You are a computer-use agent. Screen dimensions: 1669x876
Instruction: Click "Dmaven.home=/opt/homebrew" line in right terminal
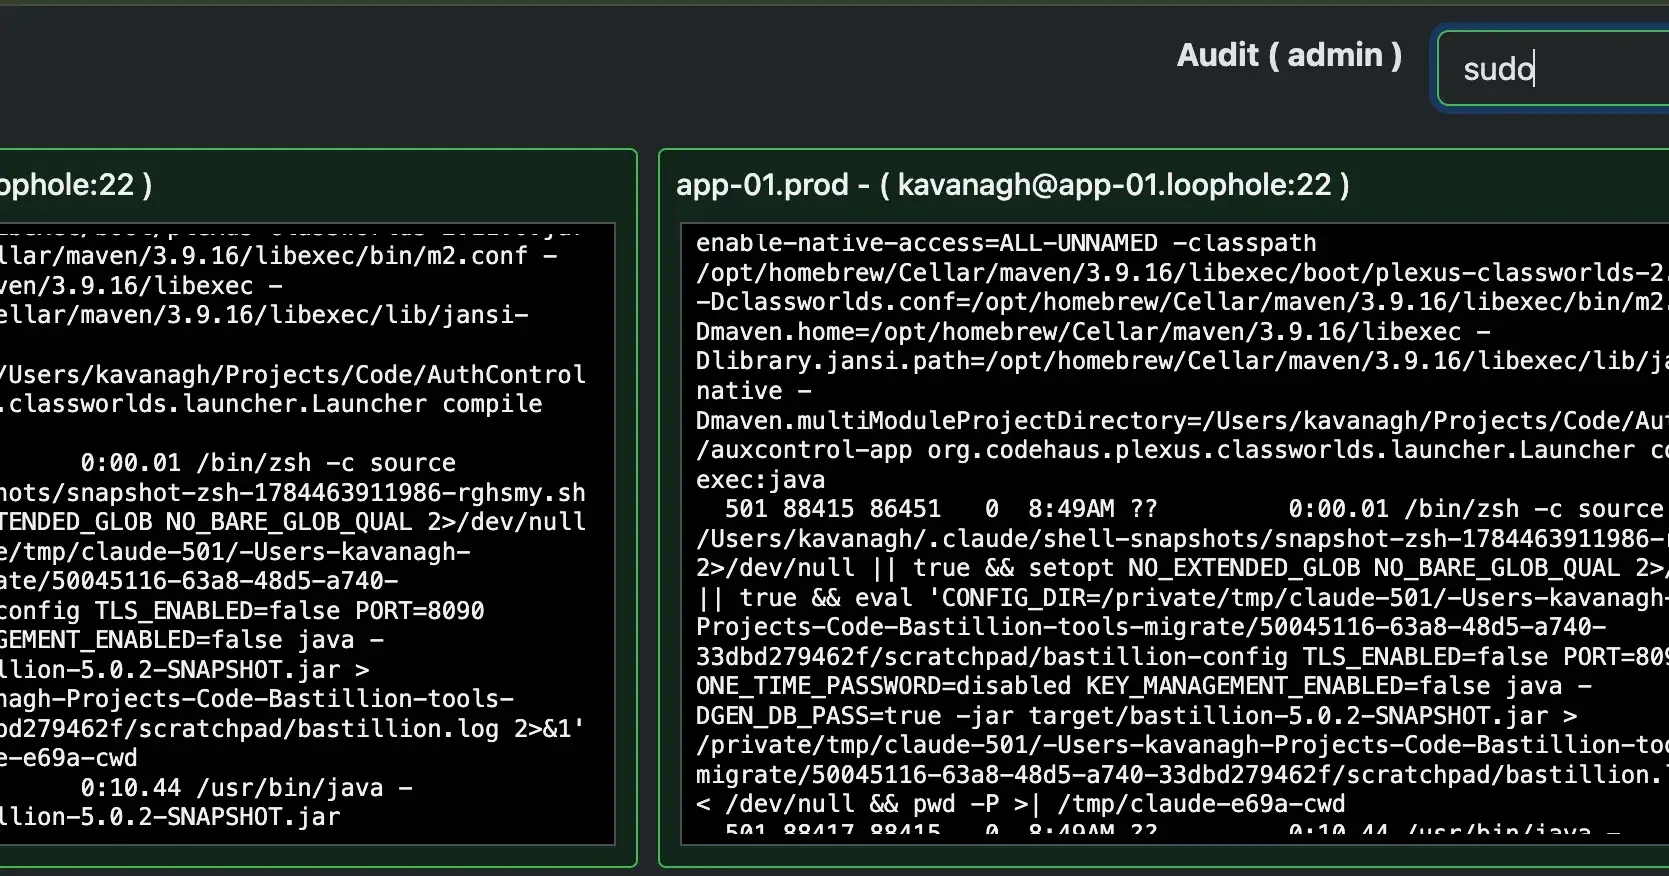coord(1093,332)
